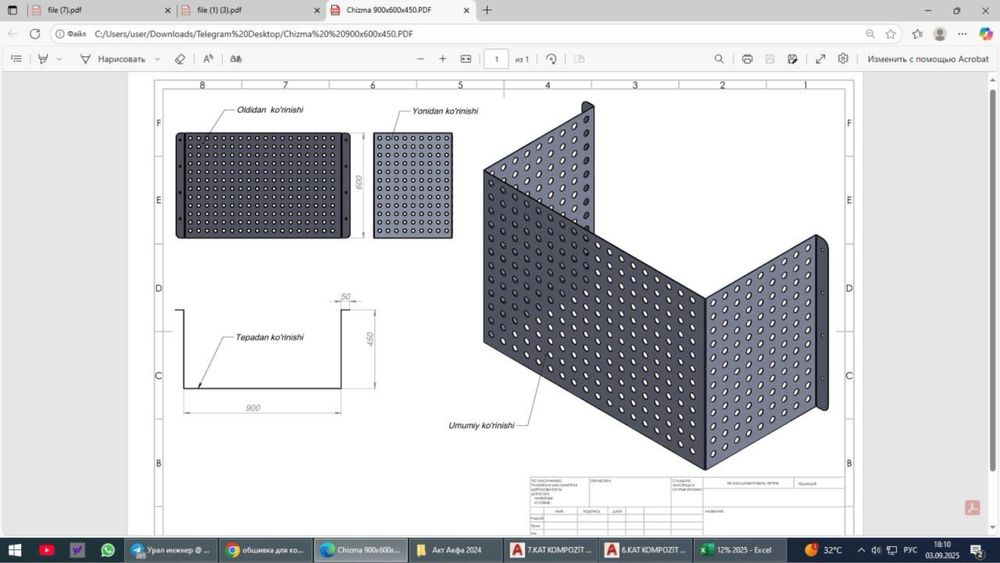Viewport: 1000px width, 563px height.
Task: Open the volume control icon
Action: point(876,550)
